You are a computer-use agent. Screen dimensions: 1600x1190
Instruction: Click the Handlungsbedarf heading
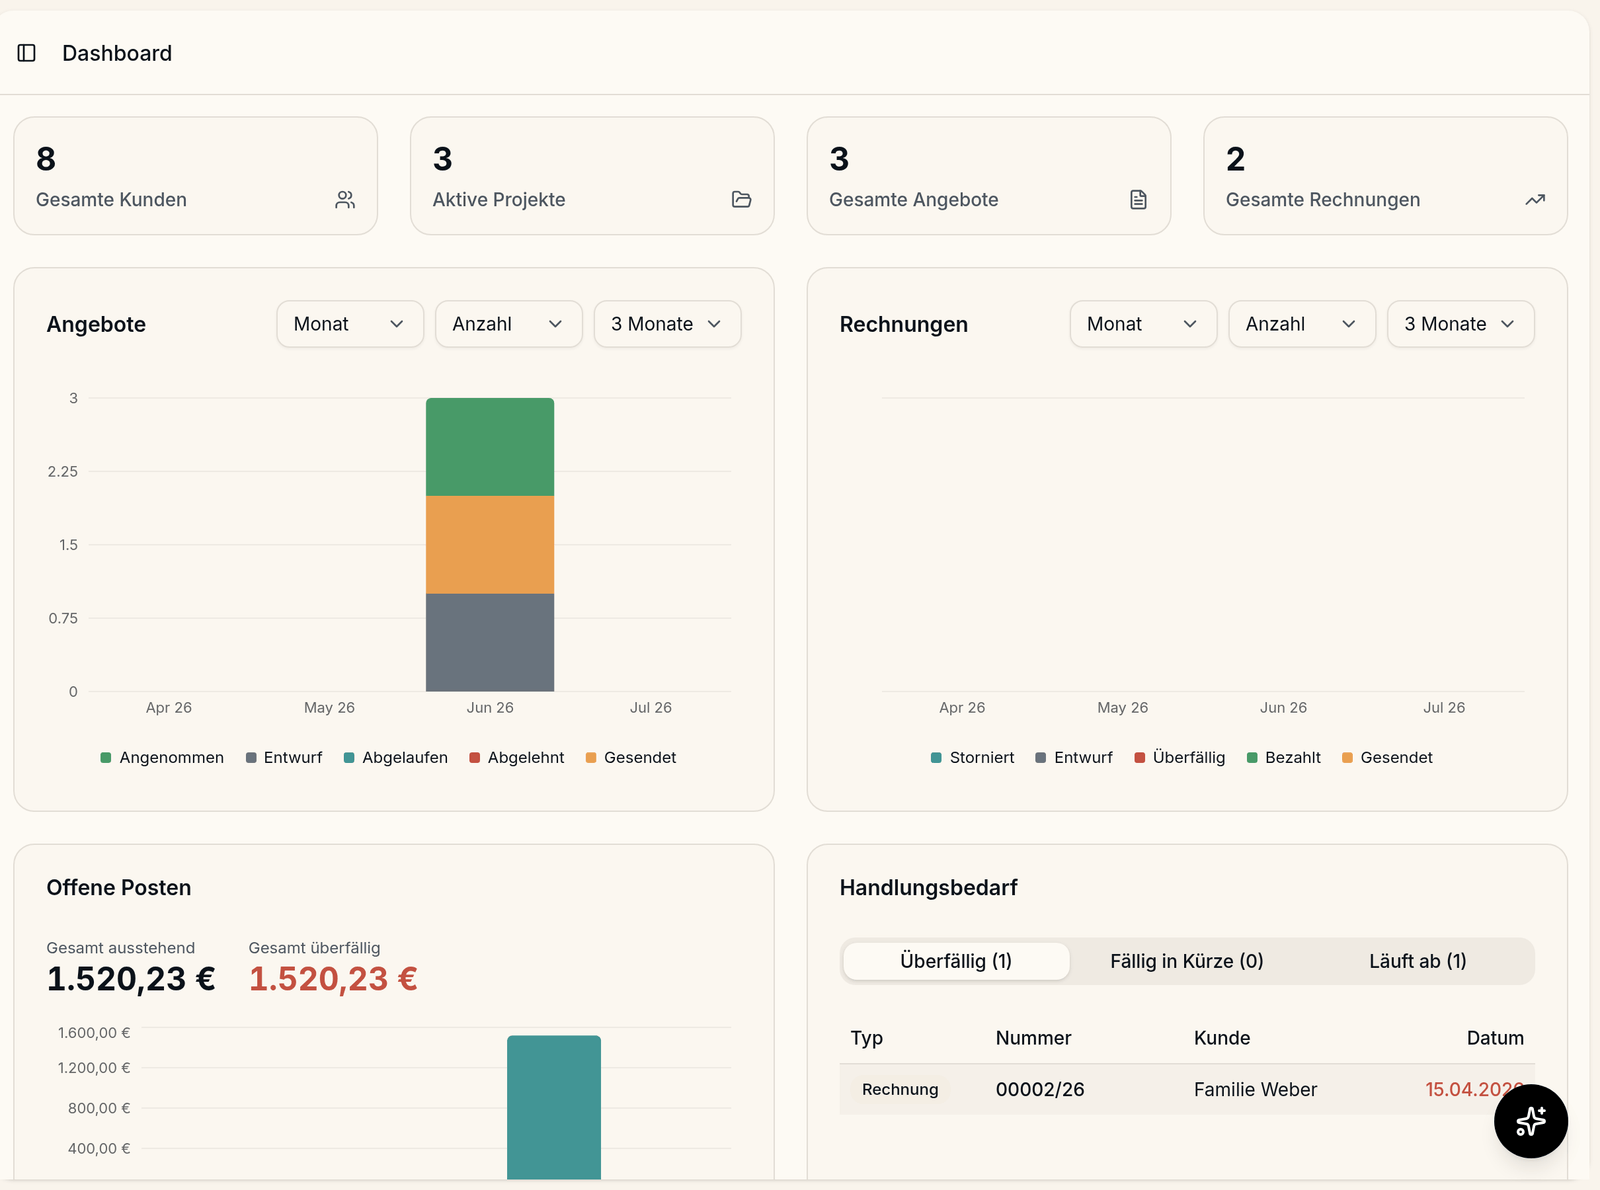(928, 888)
